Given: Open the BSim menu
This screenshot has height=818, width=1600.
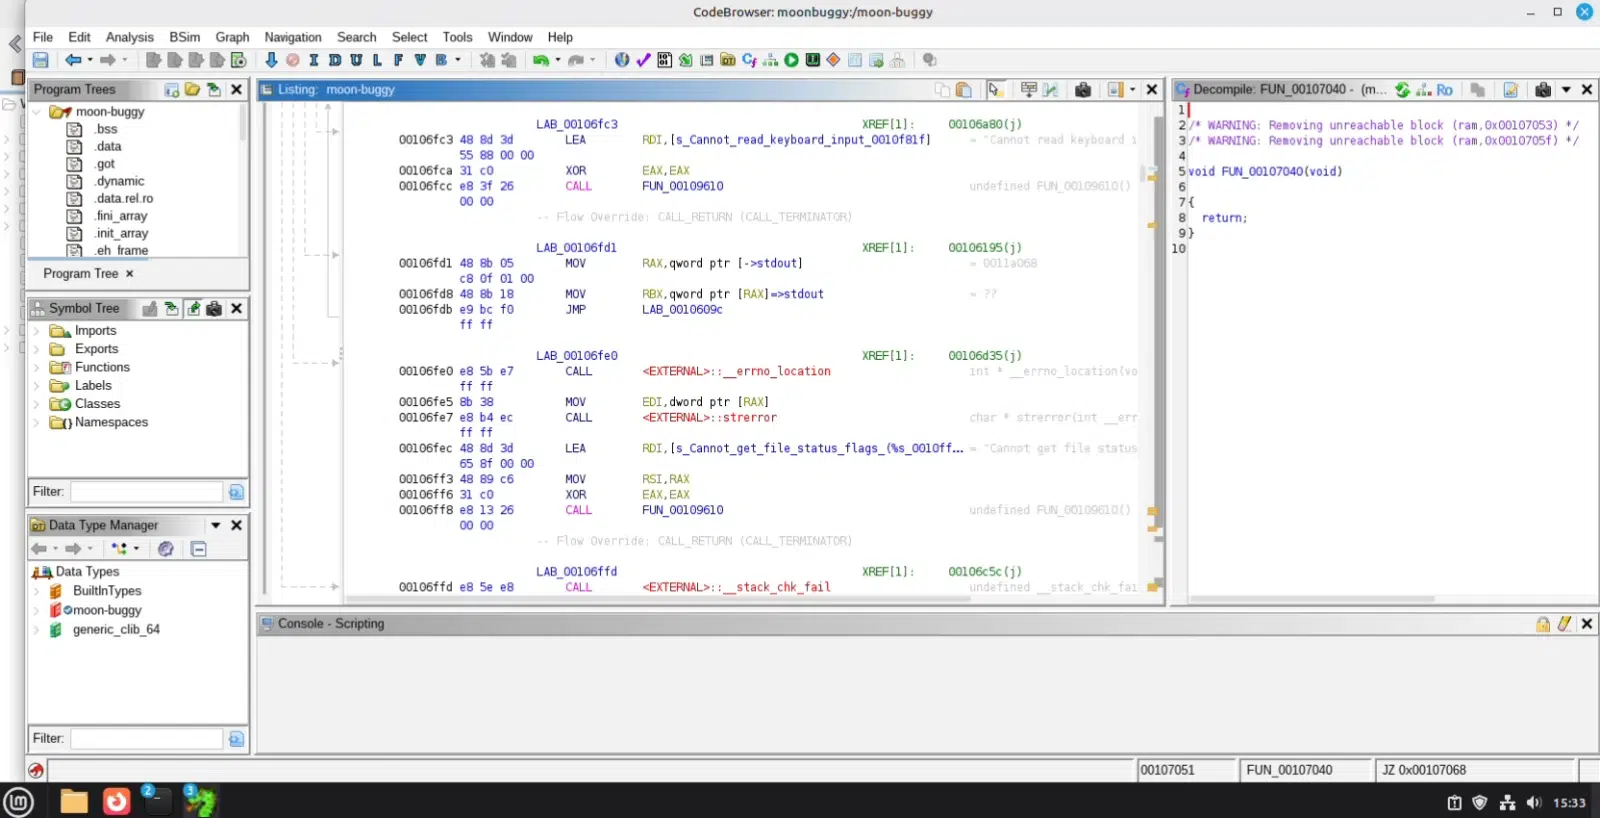Looking at the screenshot, I should (184, 37).
